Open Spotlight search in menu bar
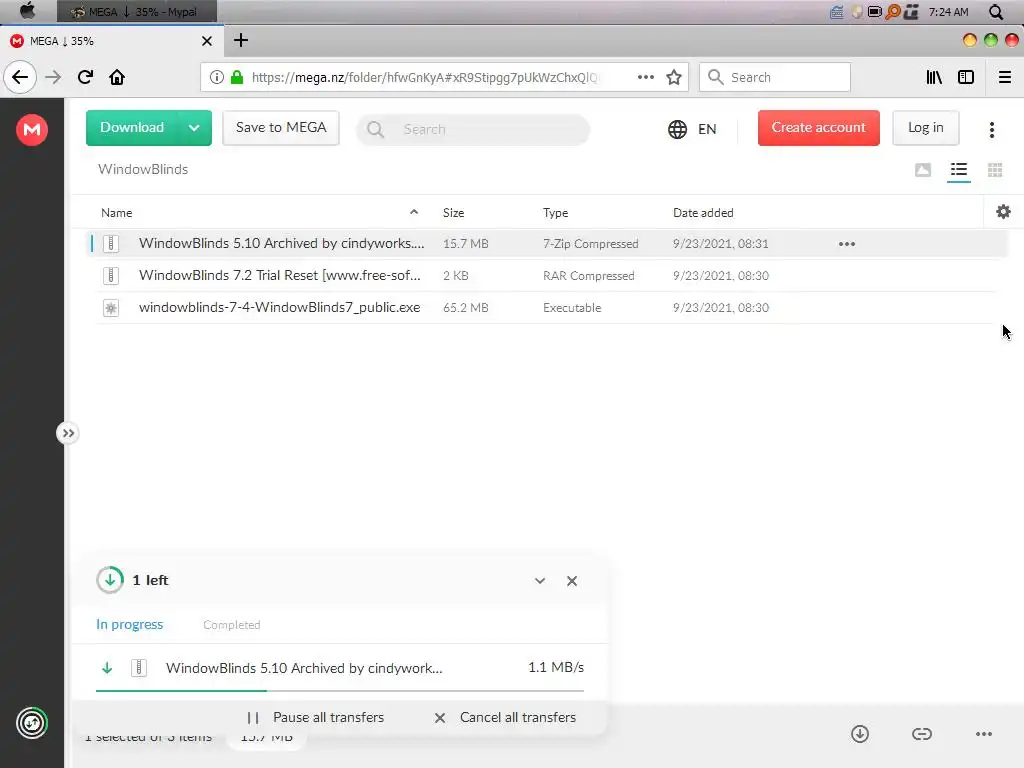 (x=996, y=12)
